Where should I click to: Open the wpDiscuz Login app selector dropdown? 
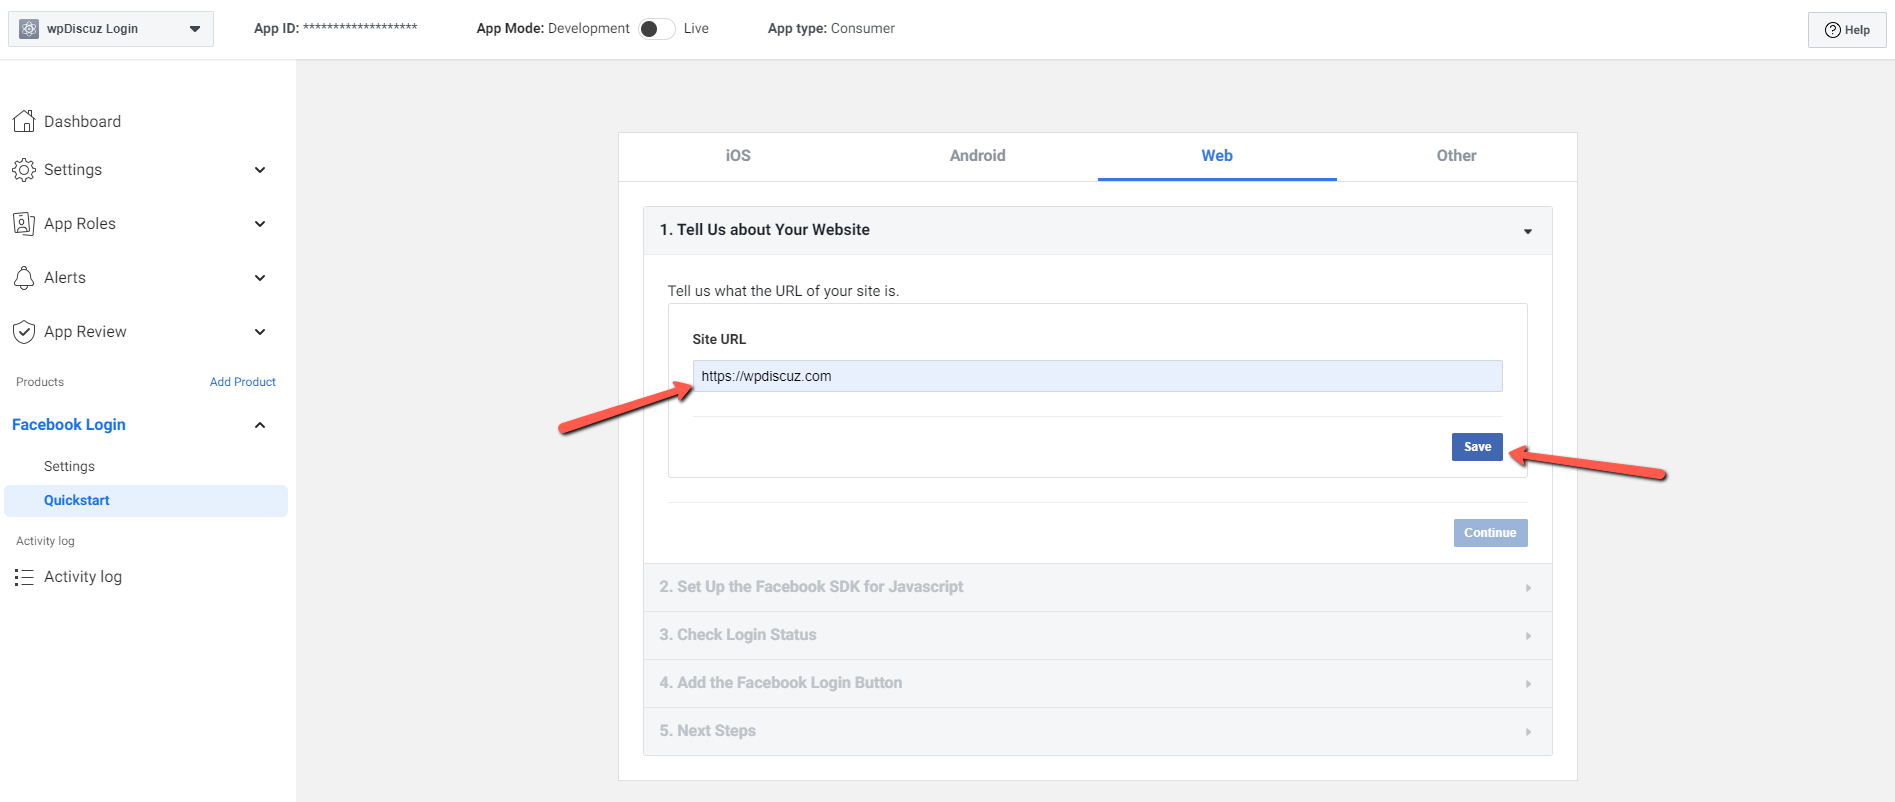111,29
